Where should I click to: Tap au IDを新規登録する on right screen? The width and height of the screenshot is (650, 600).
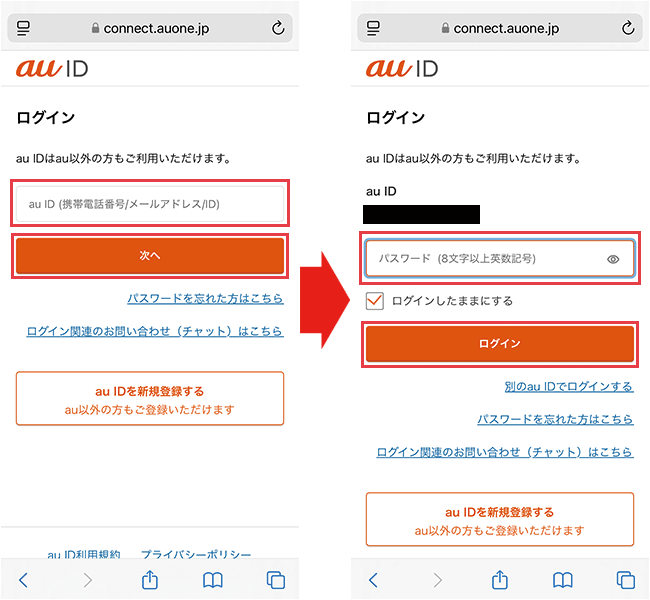[x=500, y=519]
